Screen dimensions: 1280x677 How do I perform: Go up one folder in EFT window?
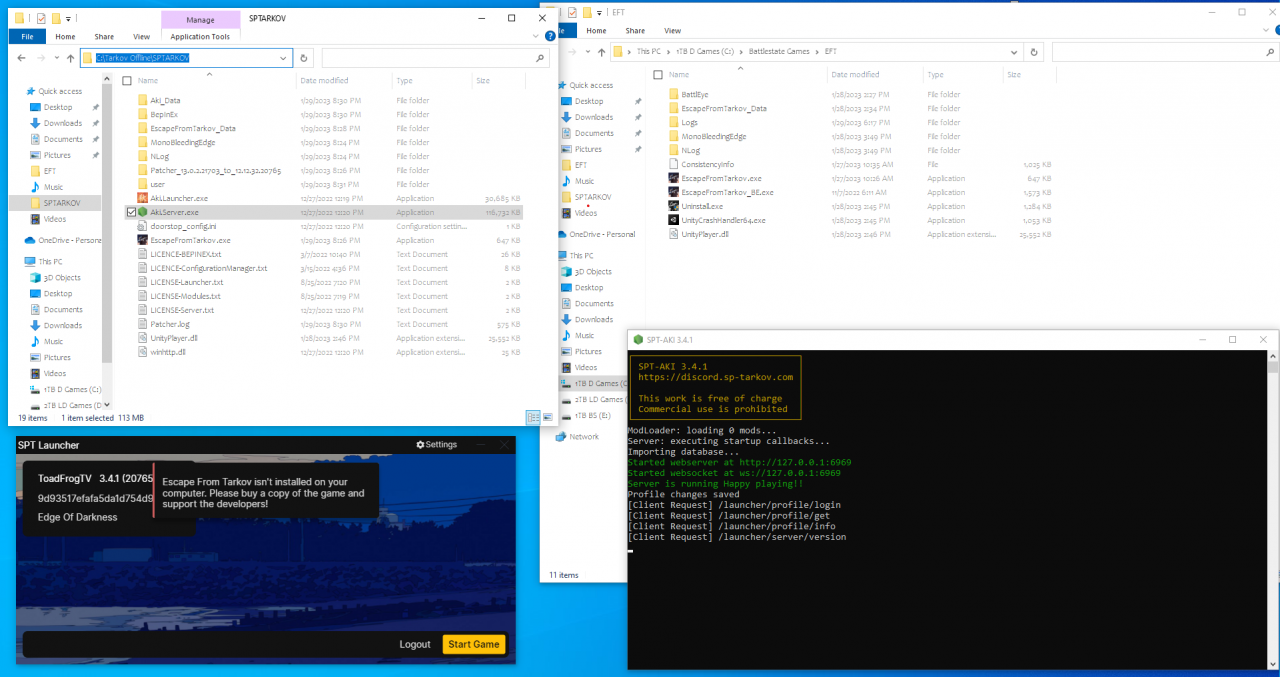click(x=600, y=51)
